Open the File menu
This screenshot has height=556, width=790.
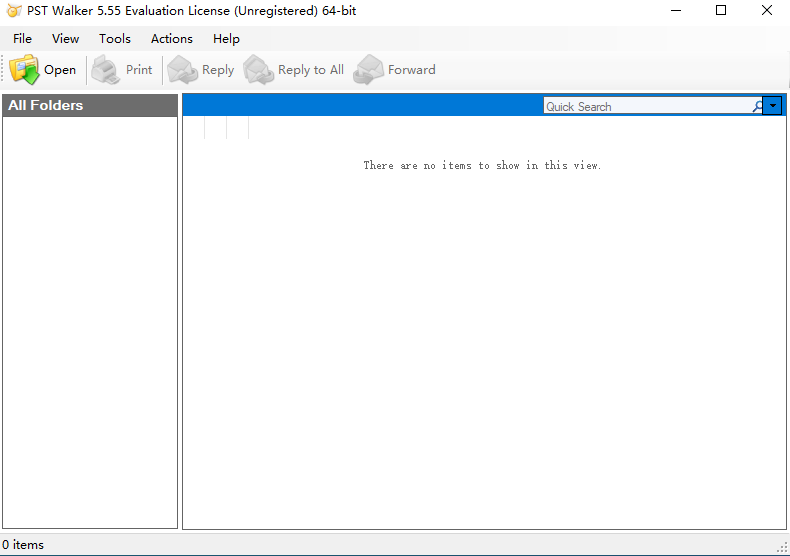pos(22,39)
